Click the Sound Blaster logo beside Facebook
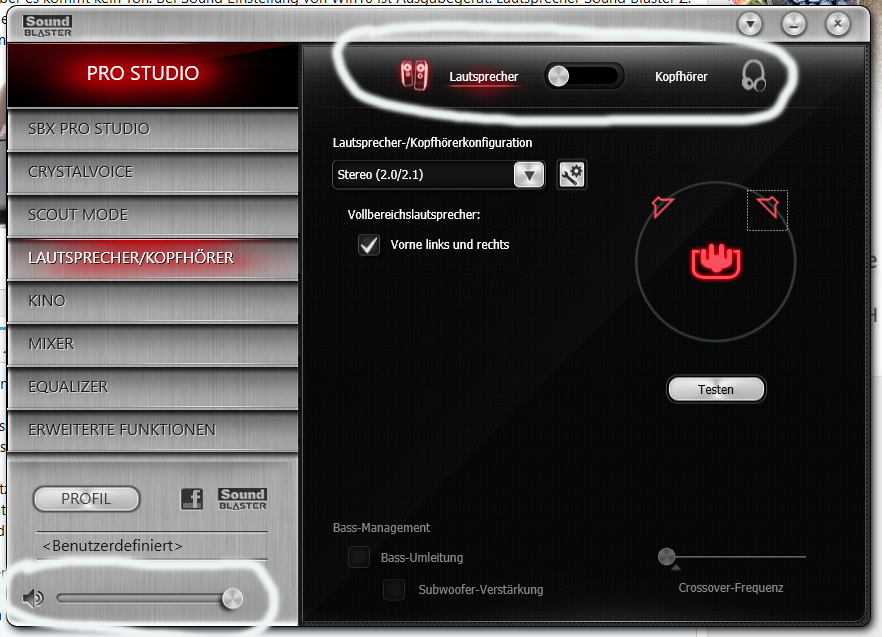Screen dimensions: 882x637 pyautogui.click(x=242, y=499)
